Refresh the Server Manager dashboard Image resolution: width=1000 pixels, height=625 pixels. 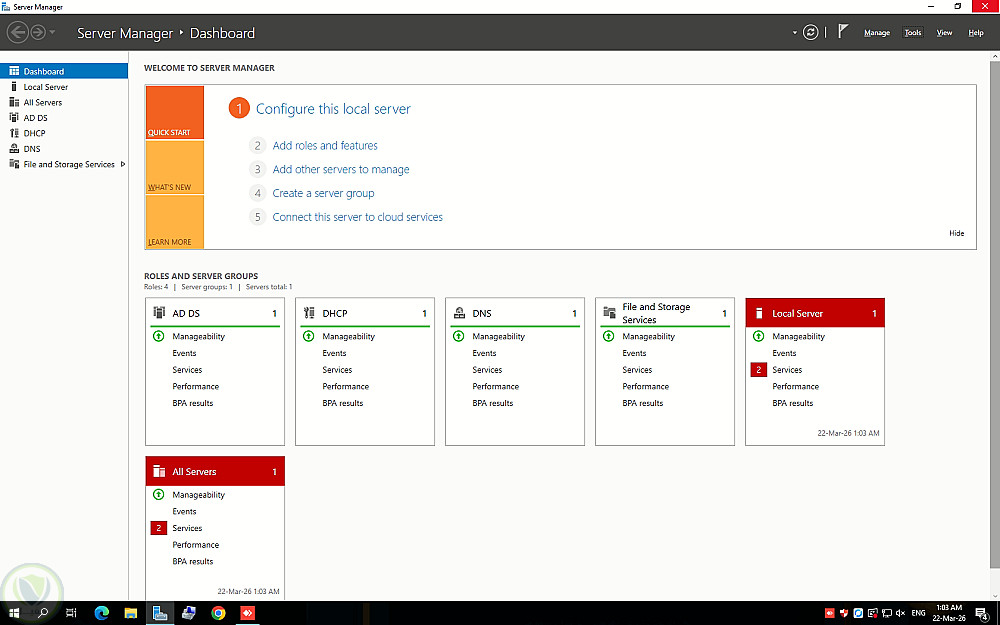[x=811, y=32]
